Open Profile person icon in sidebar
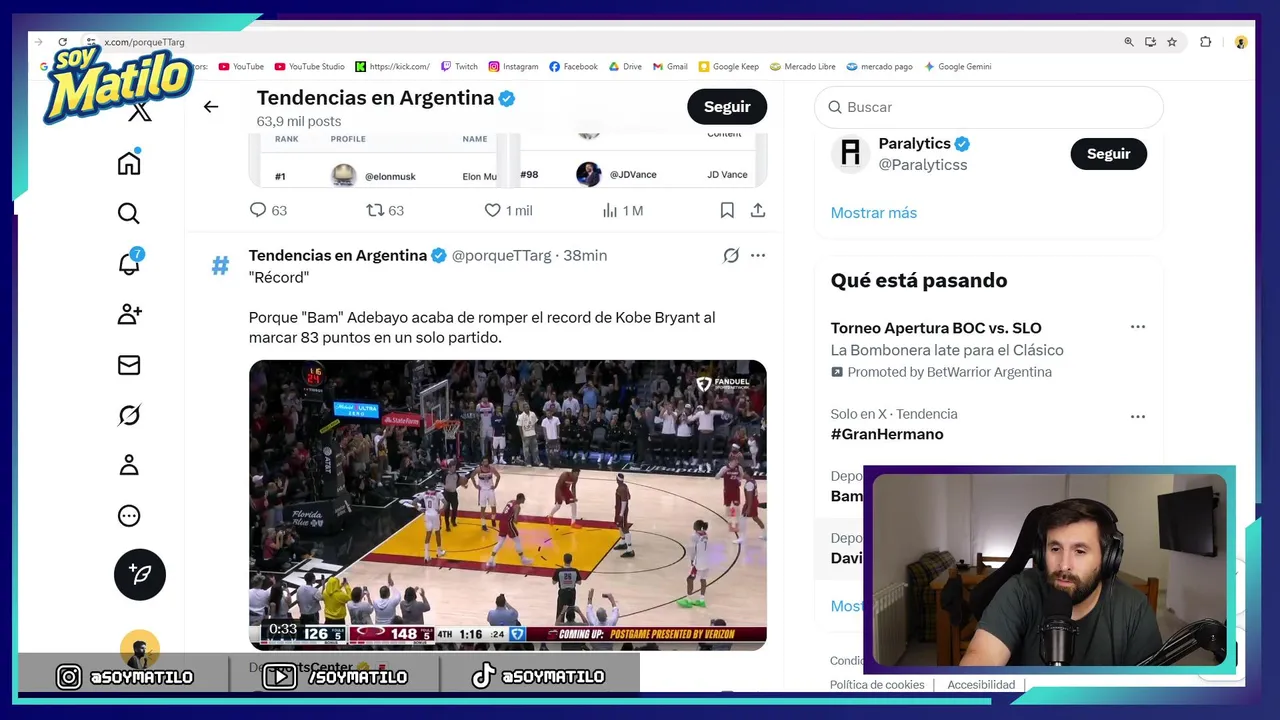This screenshot has width=1280, height=720. click(129, 465)
